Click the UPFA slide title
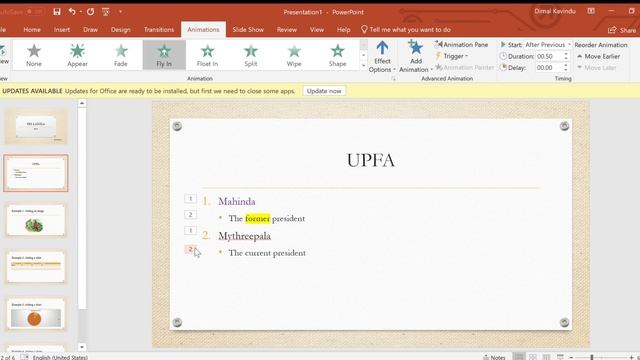This screenshot has height=360, width=640. point(371,160)
